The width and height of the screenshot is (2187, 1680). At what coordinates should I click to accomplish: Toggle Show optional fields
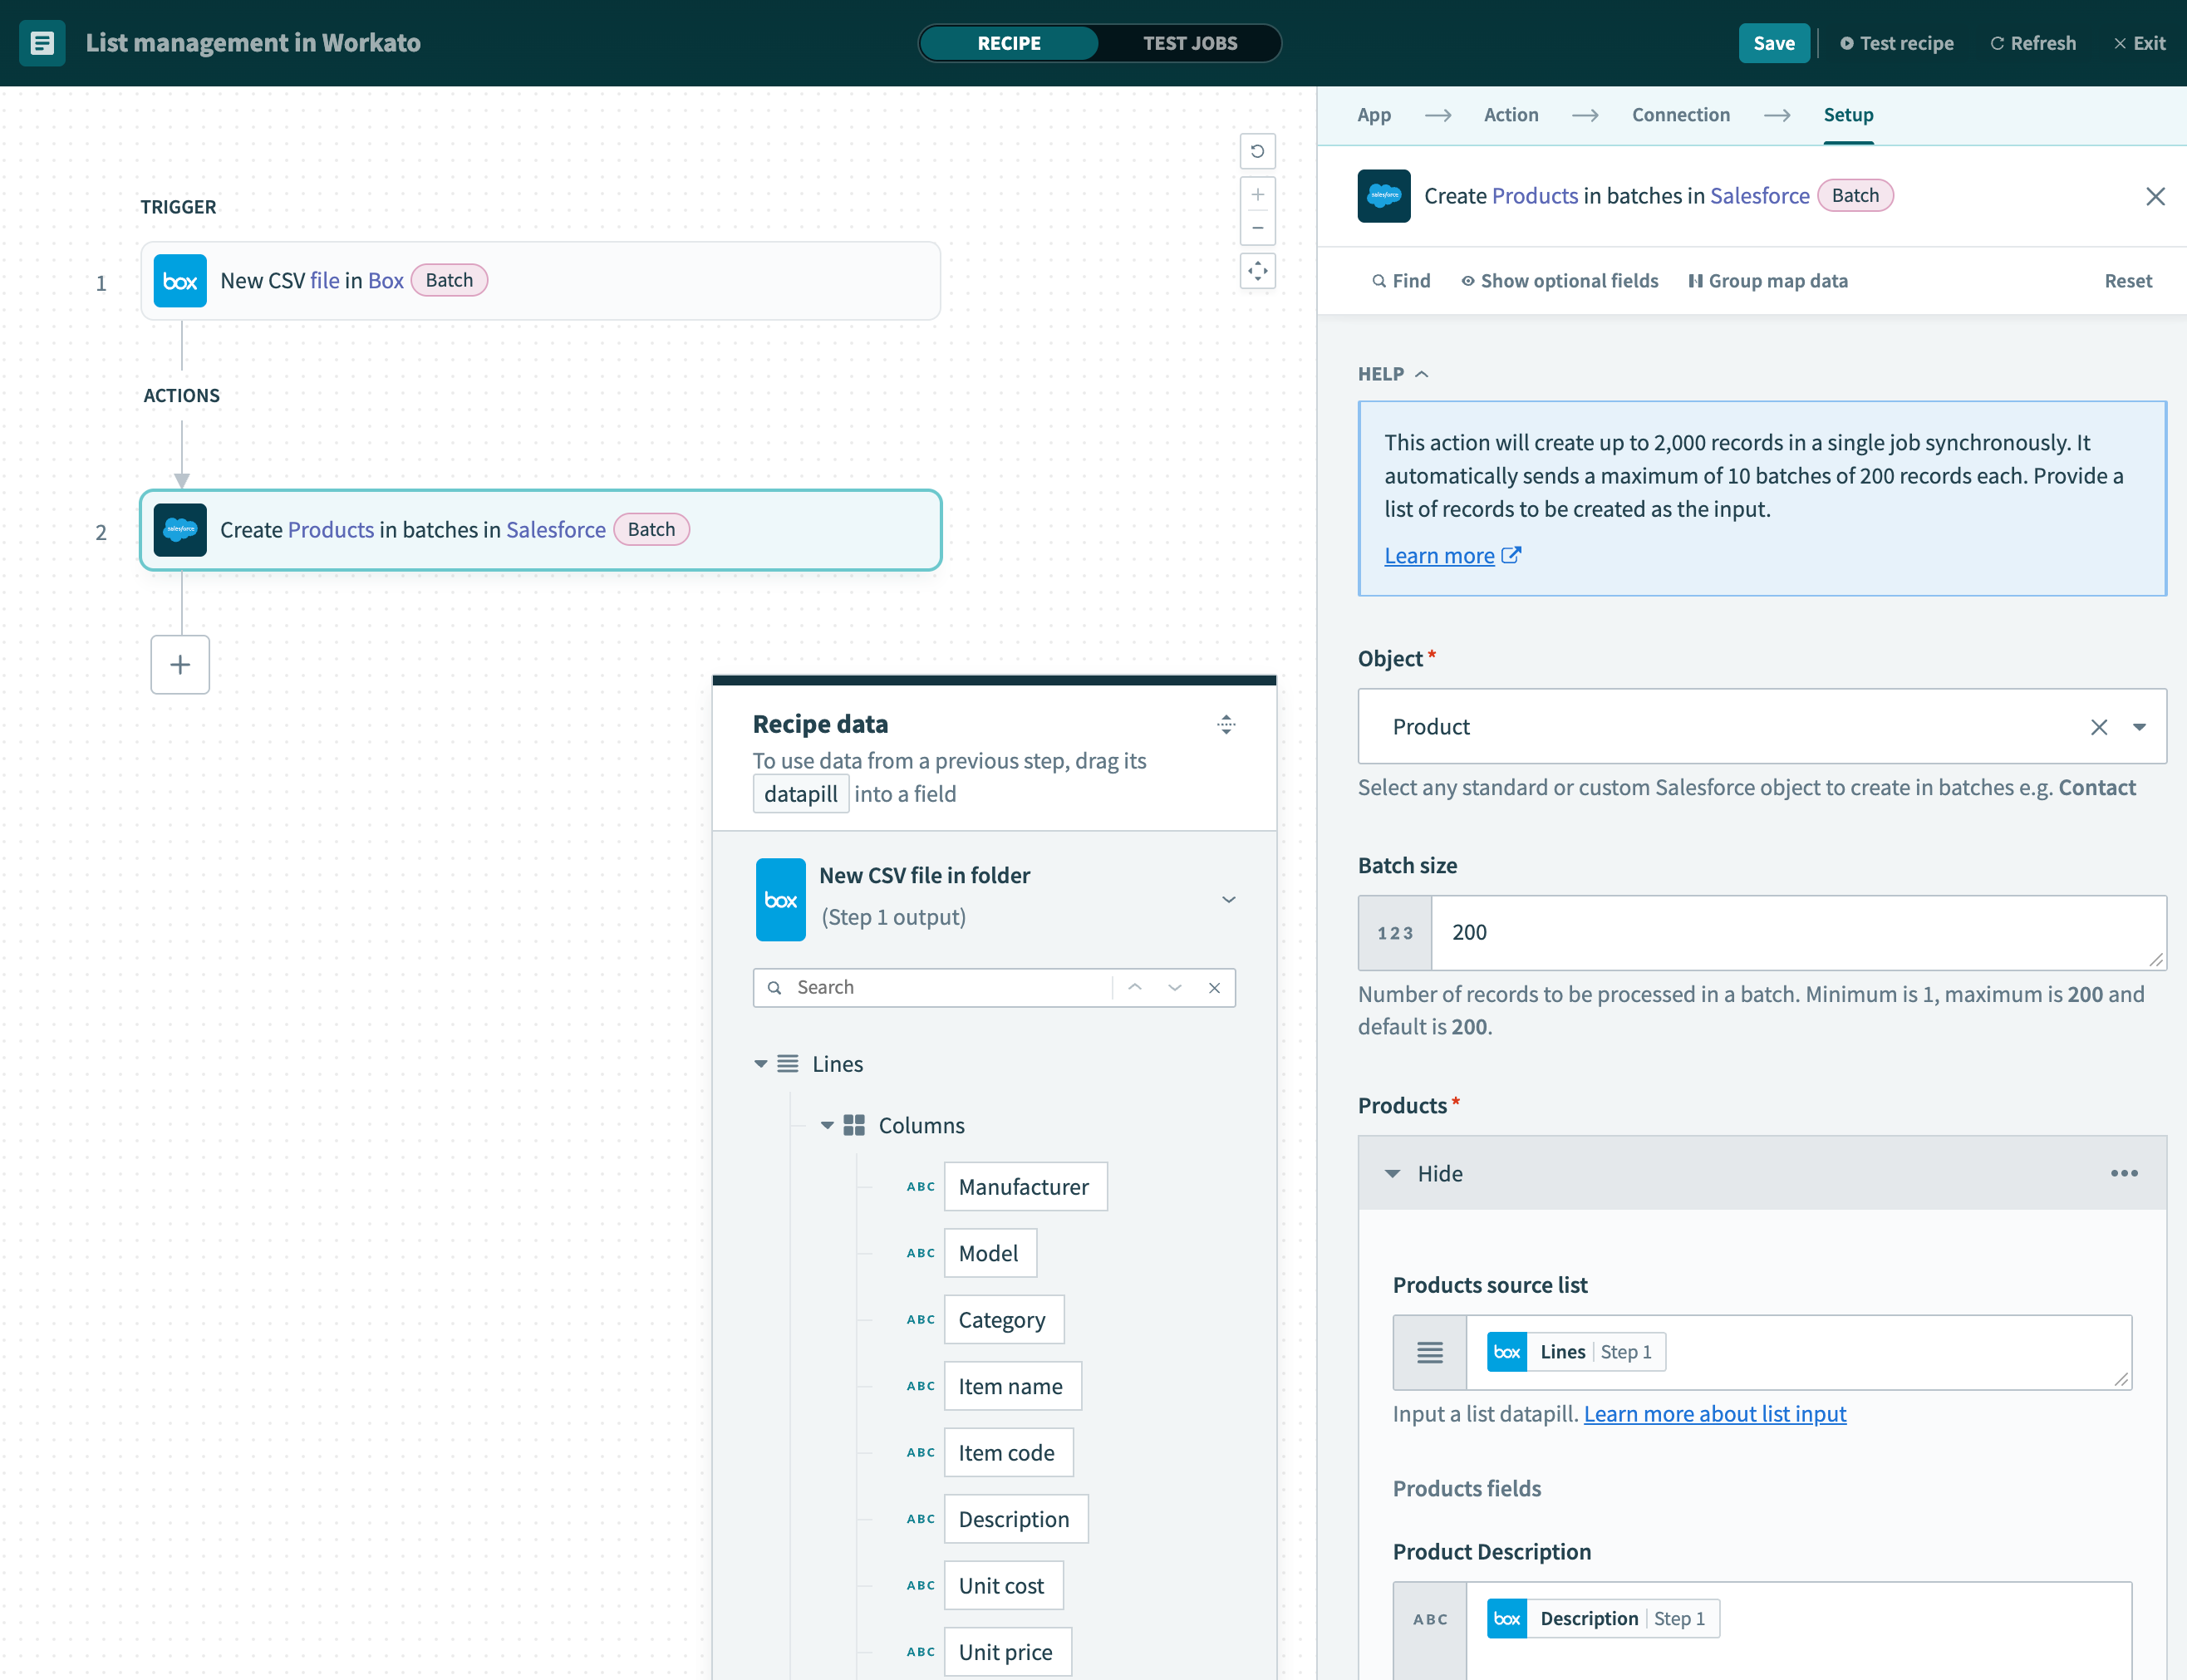pos(1559,281)
